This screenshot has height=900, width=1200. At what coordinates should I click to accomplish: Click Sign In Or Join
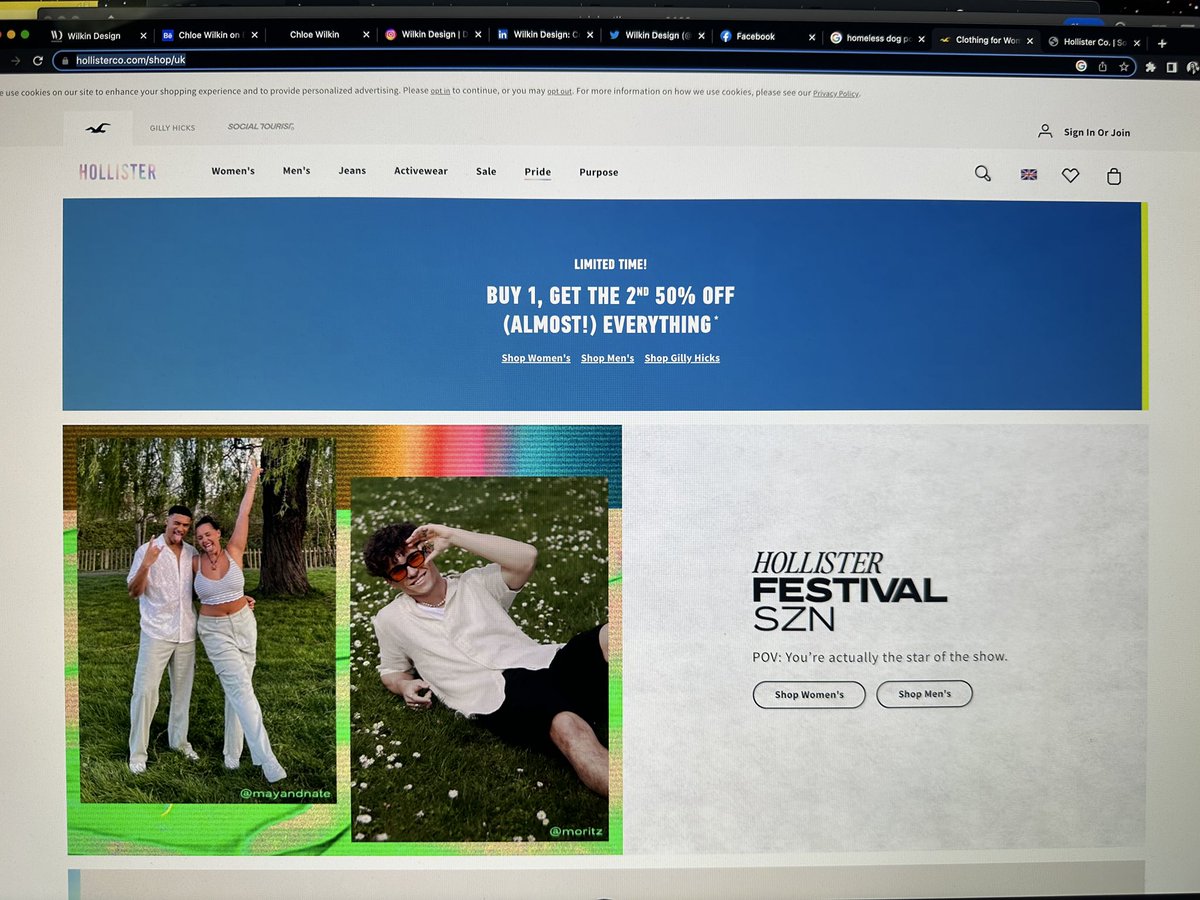click(1085, 132)
